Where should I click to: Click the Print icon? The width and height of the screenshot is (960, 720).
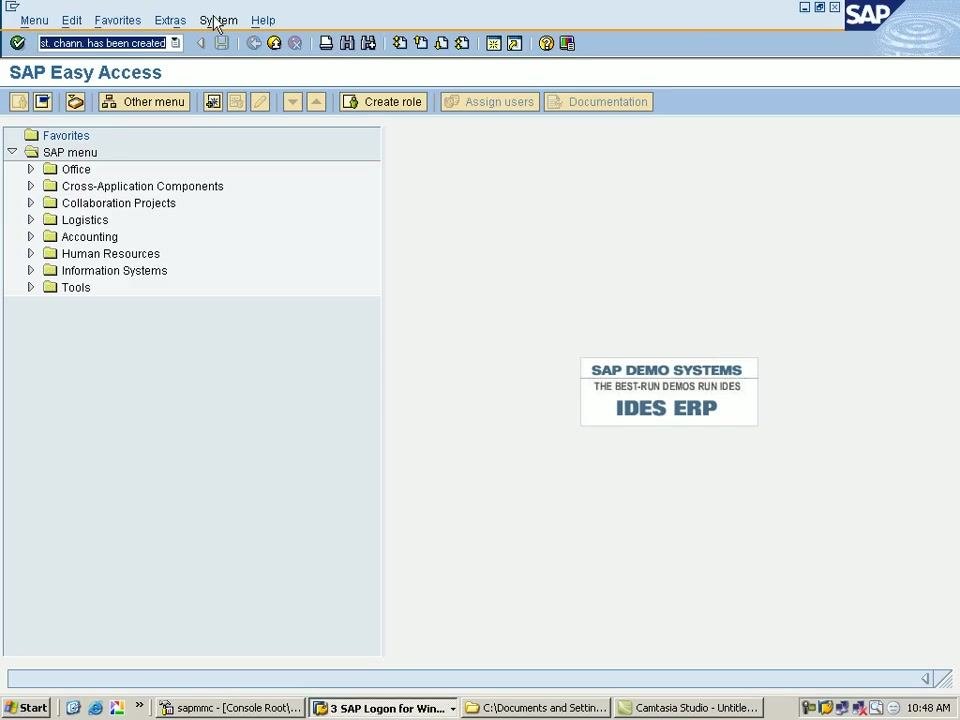(326, 43)
